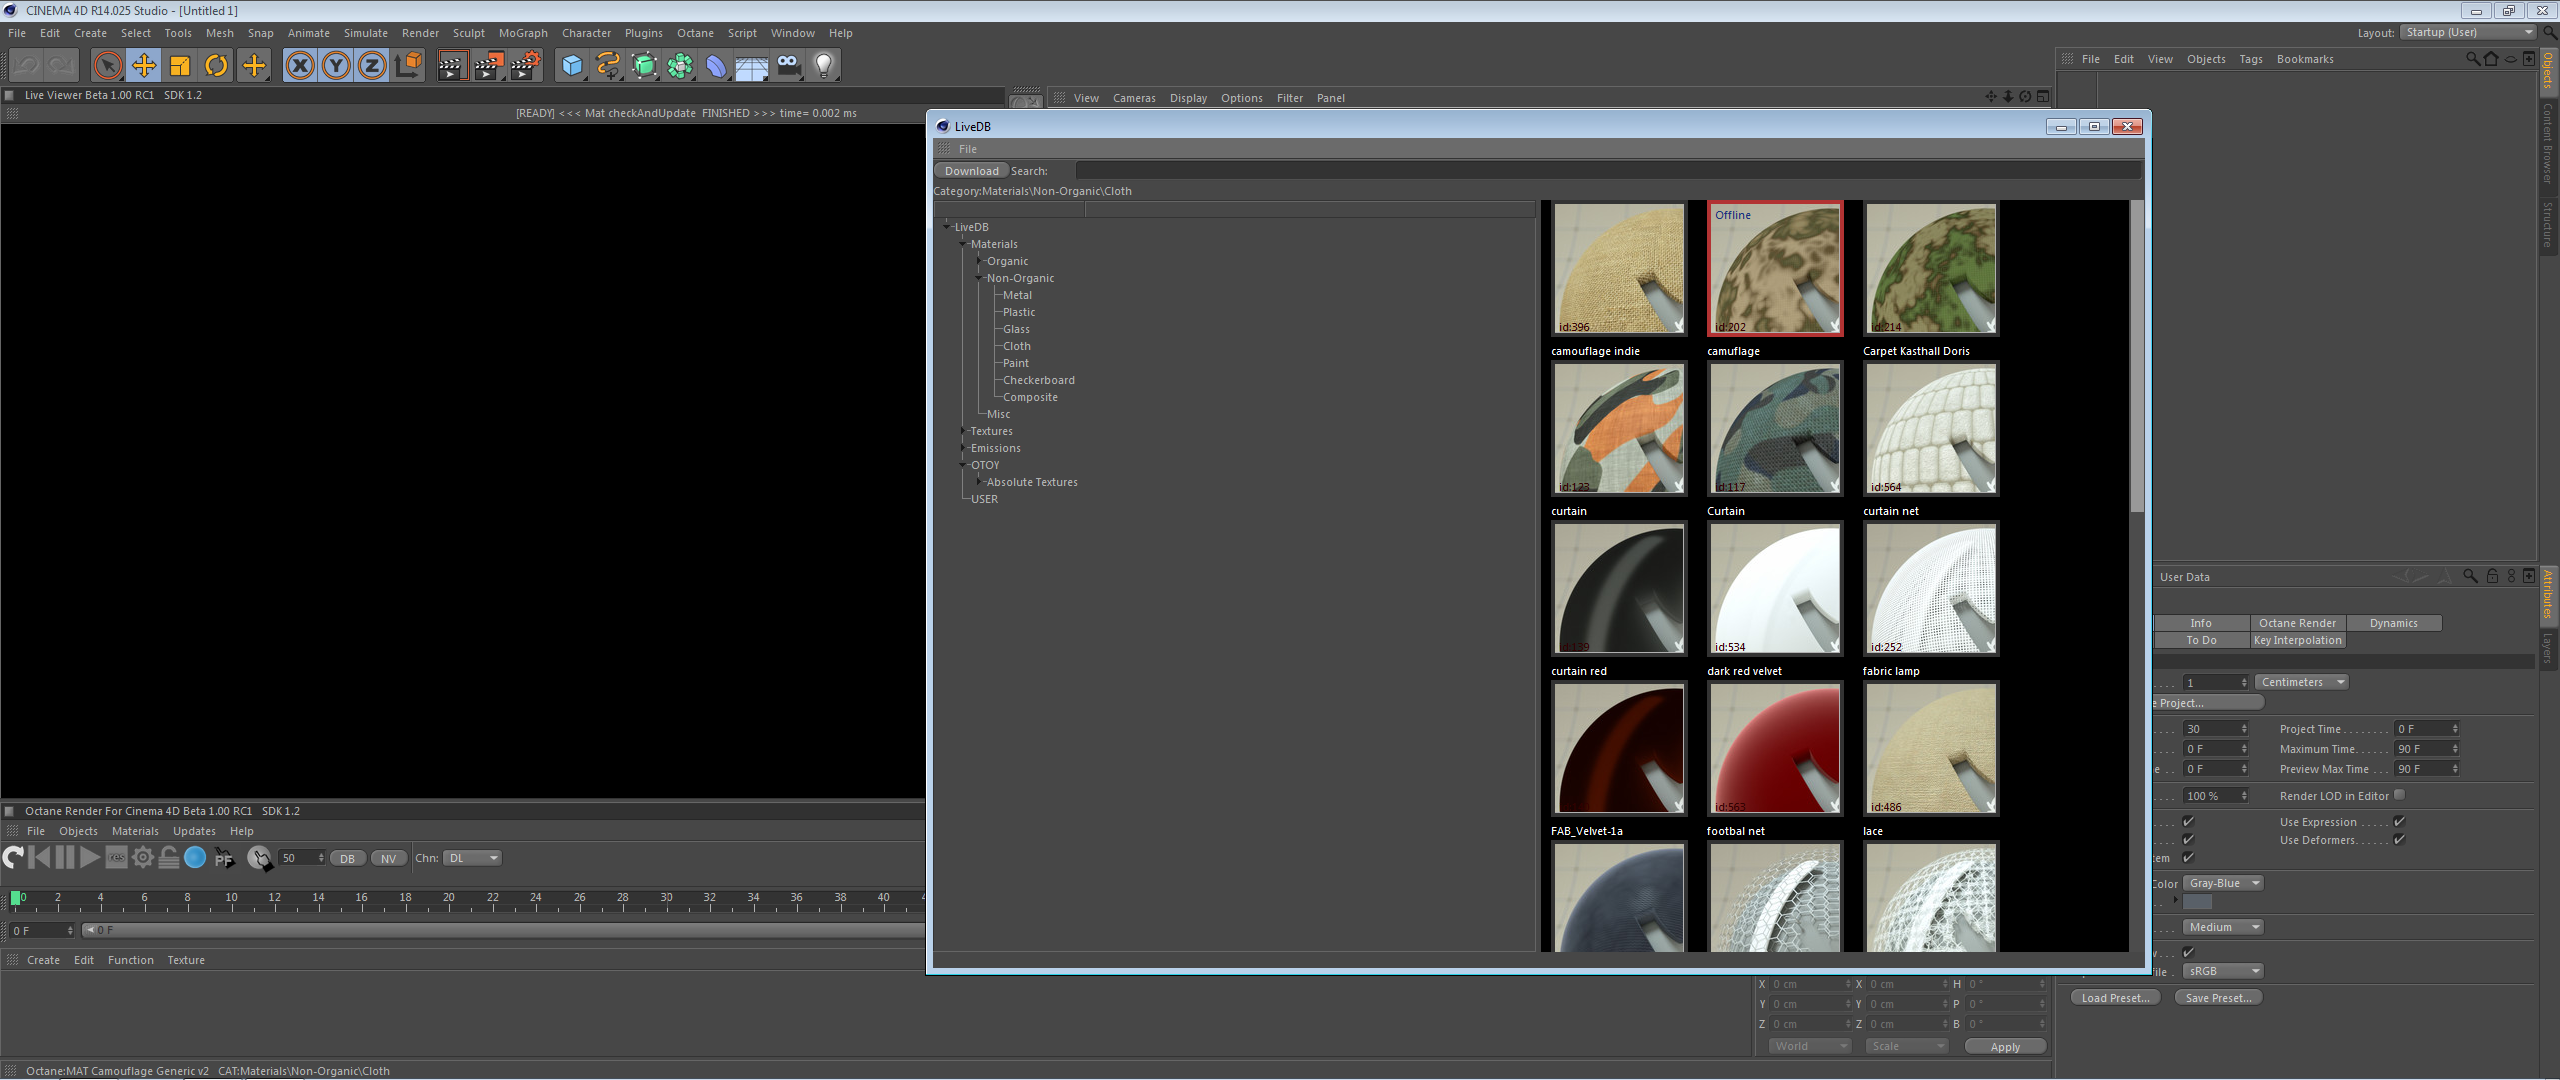This screenshot has width=2560, height=1080.
Task: Expand the Textures tree node
Action: (x=964, y=431)
